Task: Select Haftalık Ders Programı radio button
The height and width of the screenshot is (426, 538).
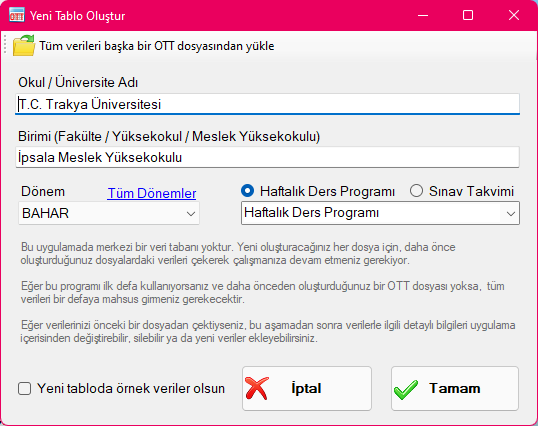Action: point(247,191)
